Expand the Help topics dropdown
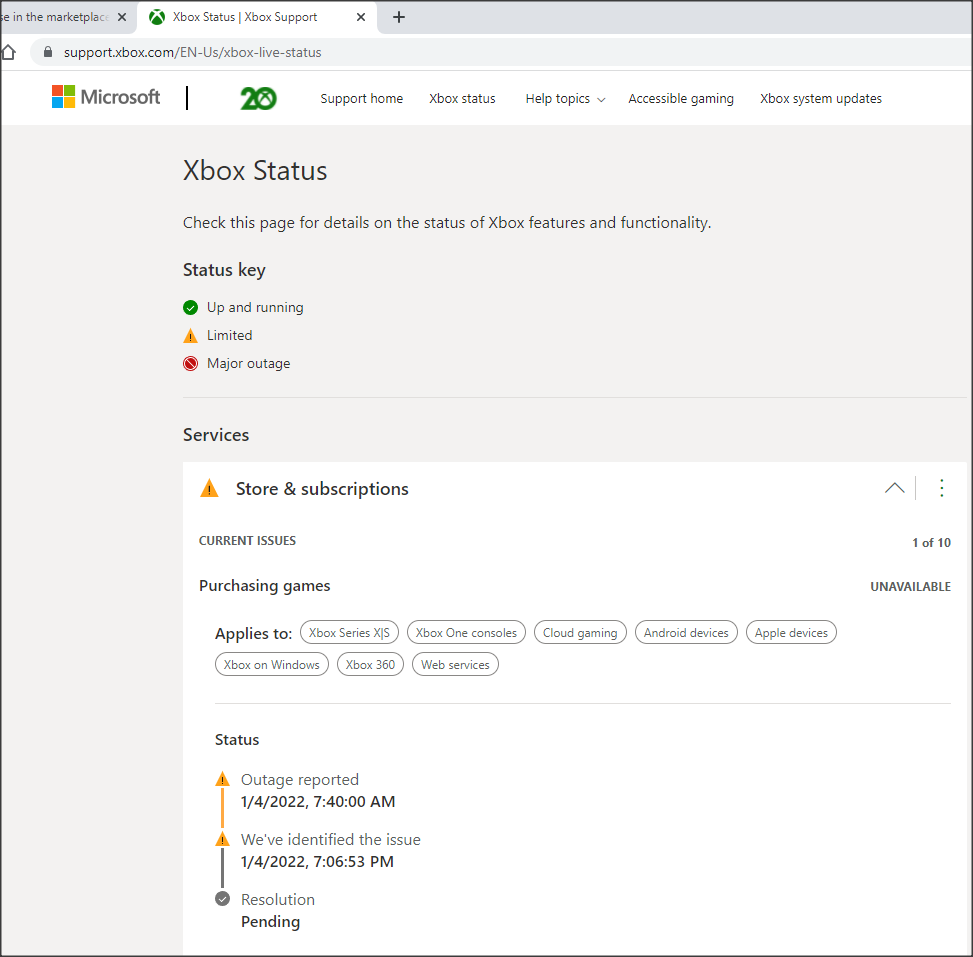This screenshot has width=973, height=957. click(565, 98)
